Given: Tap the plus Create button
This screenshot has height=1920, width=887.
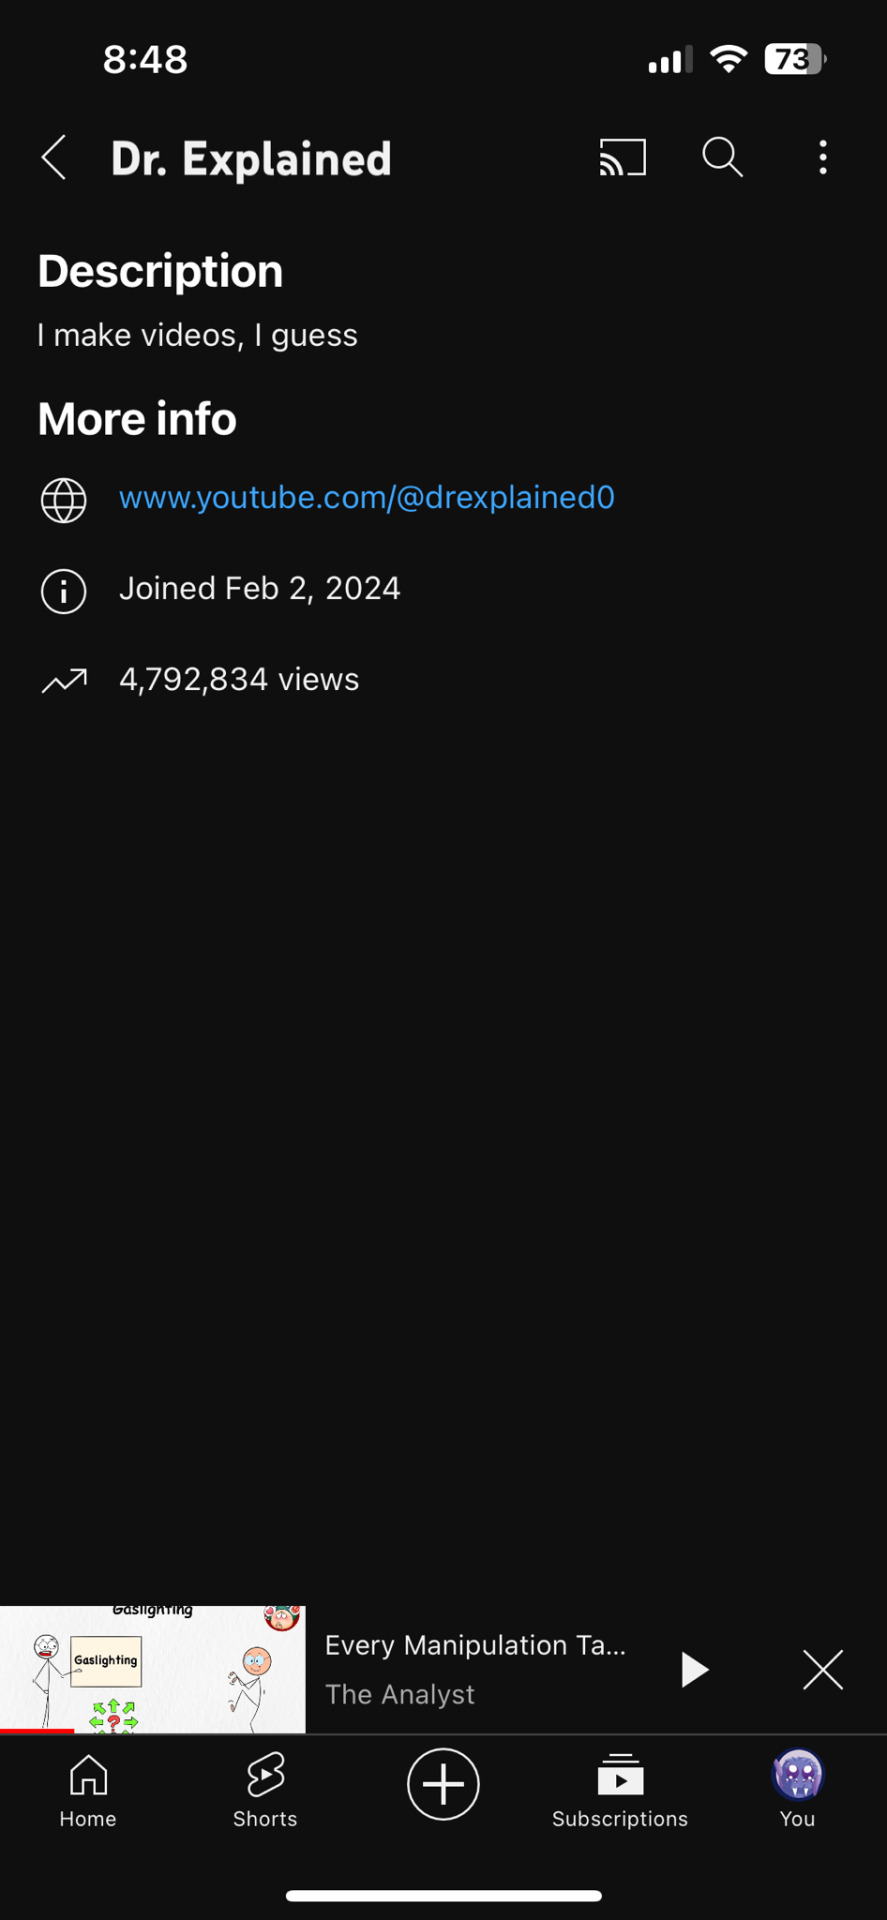Looking at the screenshot, I should point(443,1784).
